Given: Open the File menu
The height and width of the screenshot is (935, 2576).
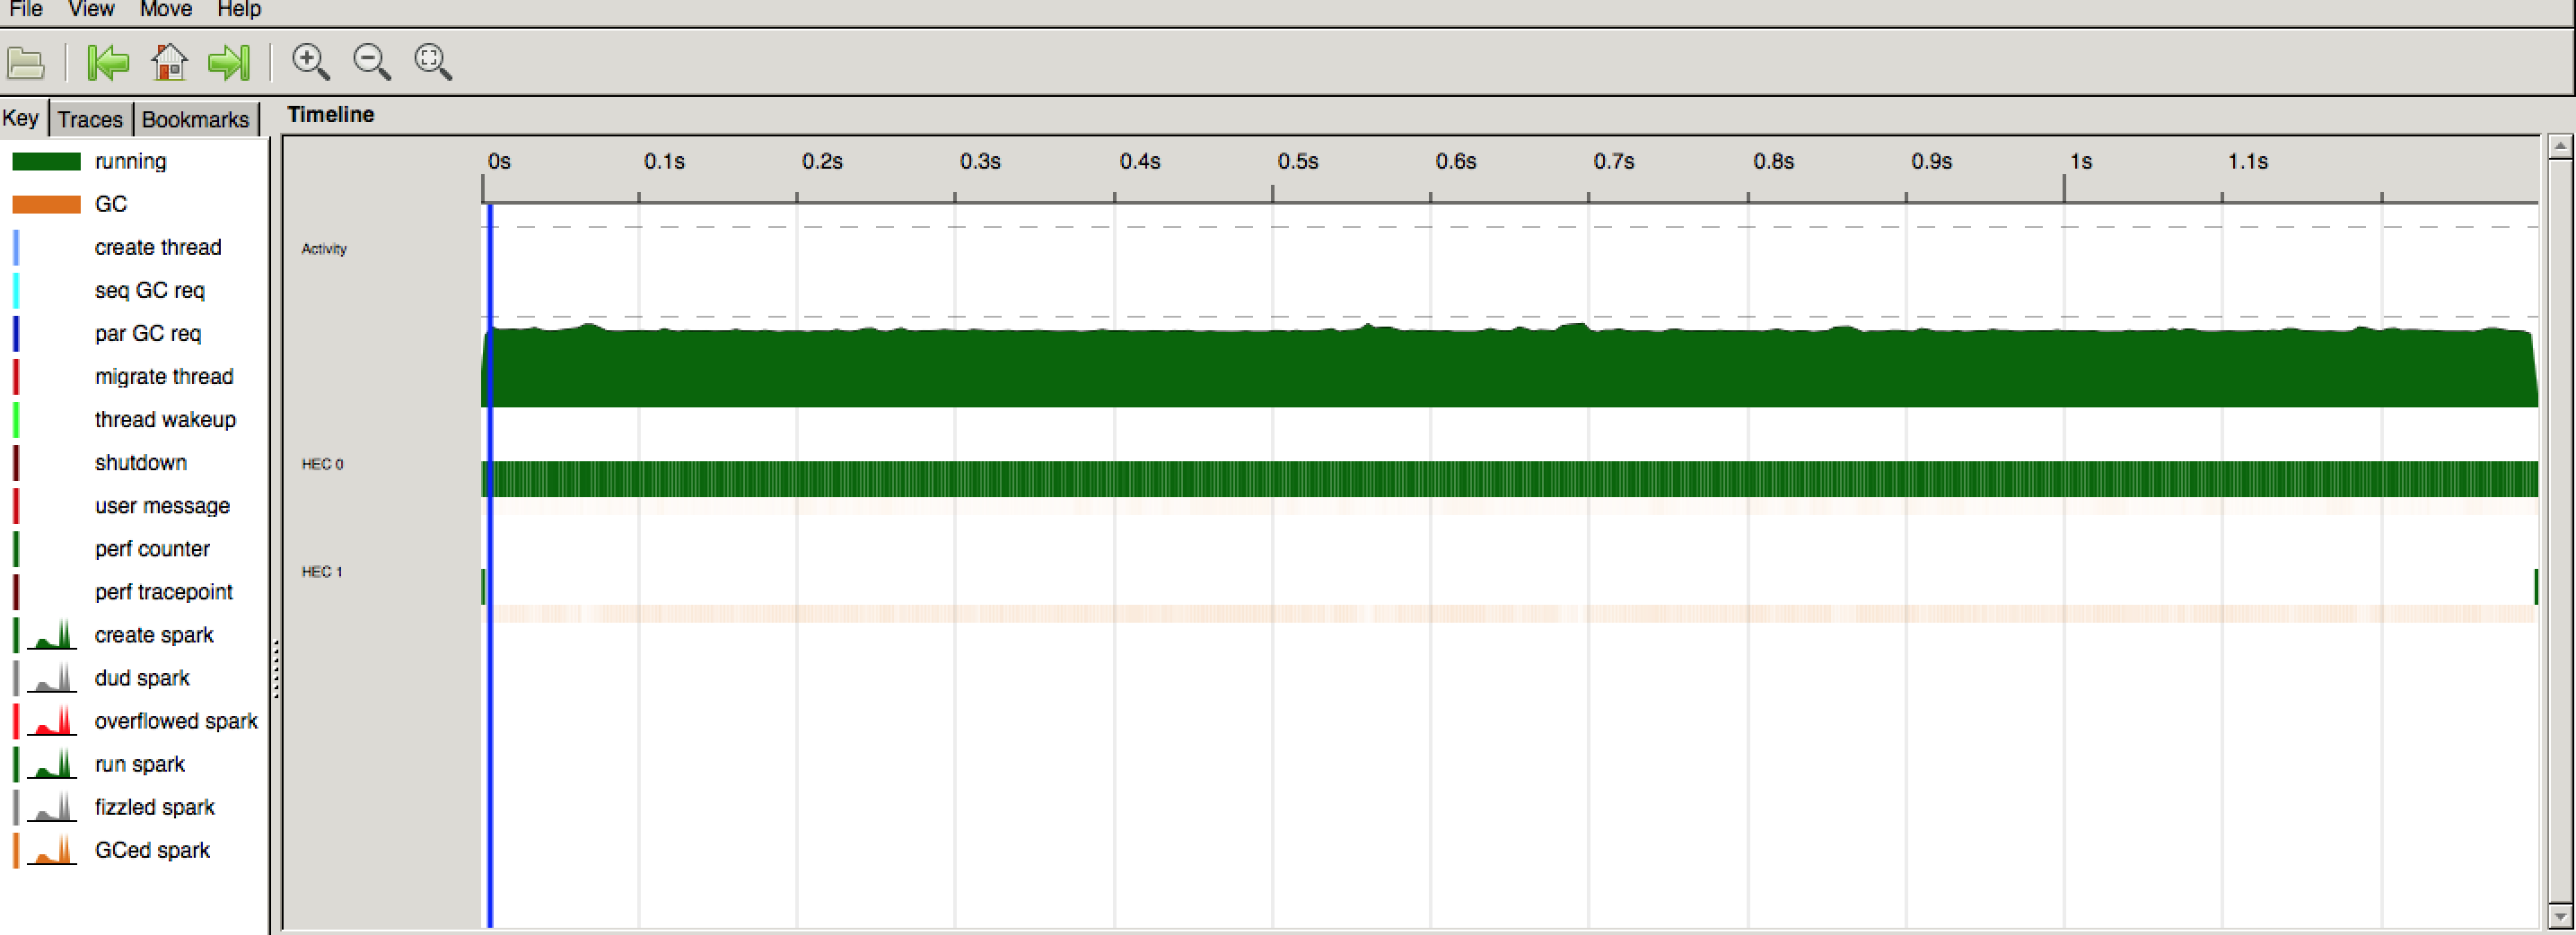Looking at the screenshot, I should click(26, 9).
